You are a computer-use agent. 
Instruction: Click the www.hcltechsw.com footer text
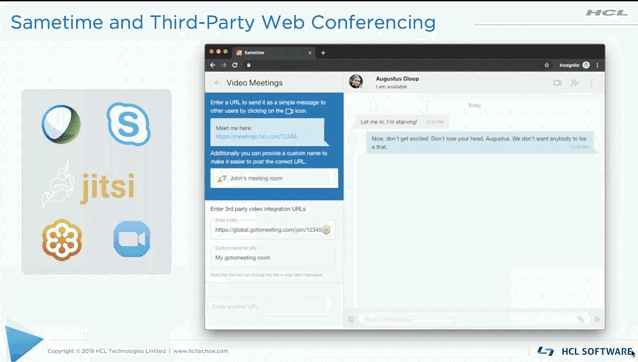click(201, 351)
